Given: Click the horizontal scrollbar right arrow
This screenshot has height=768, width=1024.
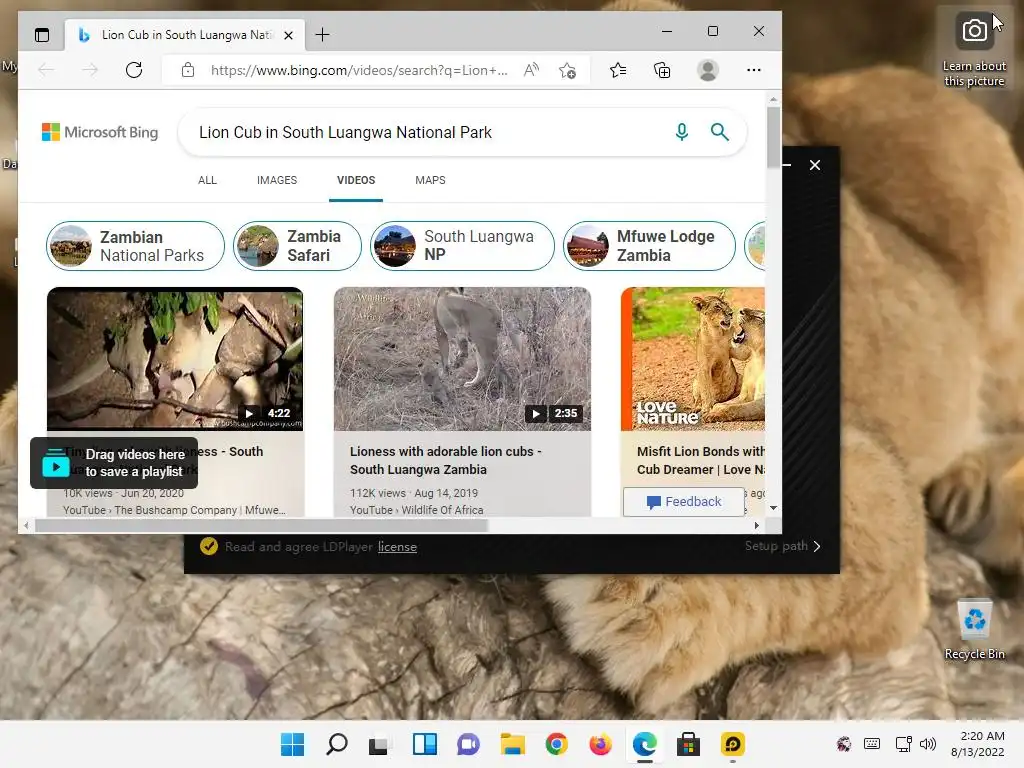Looking at the screenshot, I should (757, 525).
